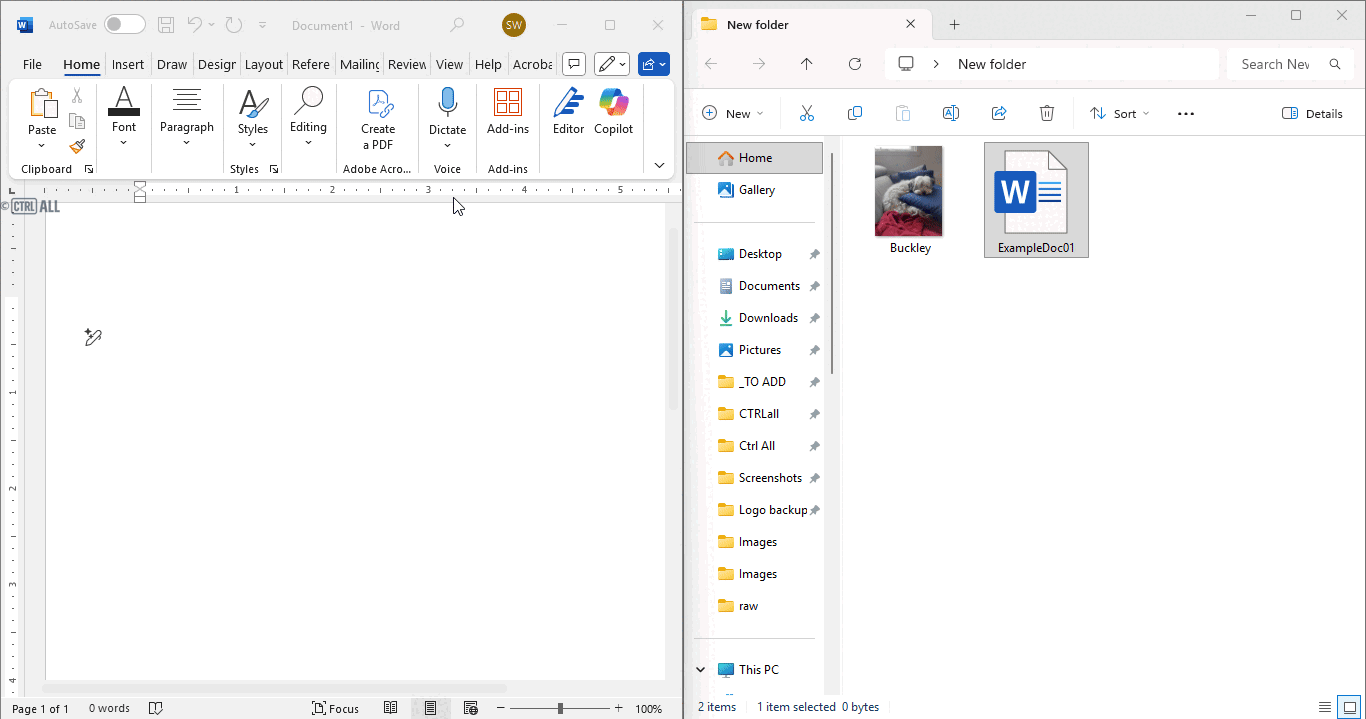1366x719 pixels.
Task: Select the Buckley photo thumbnail
Action: click(909, 191)
